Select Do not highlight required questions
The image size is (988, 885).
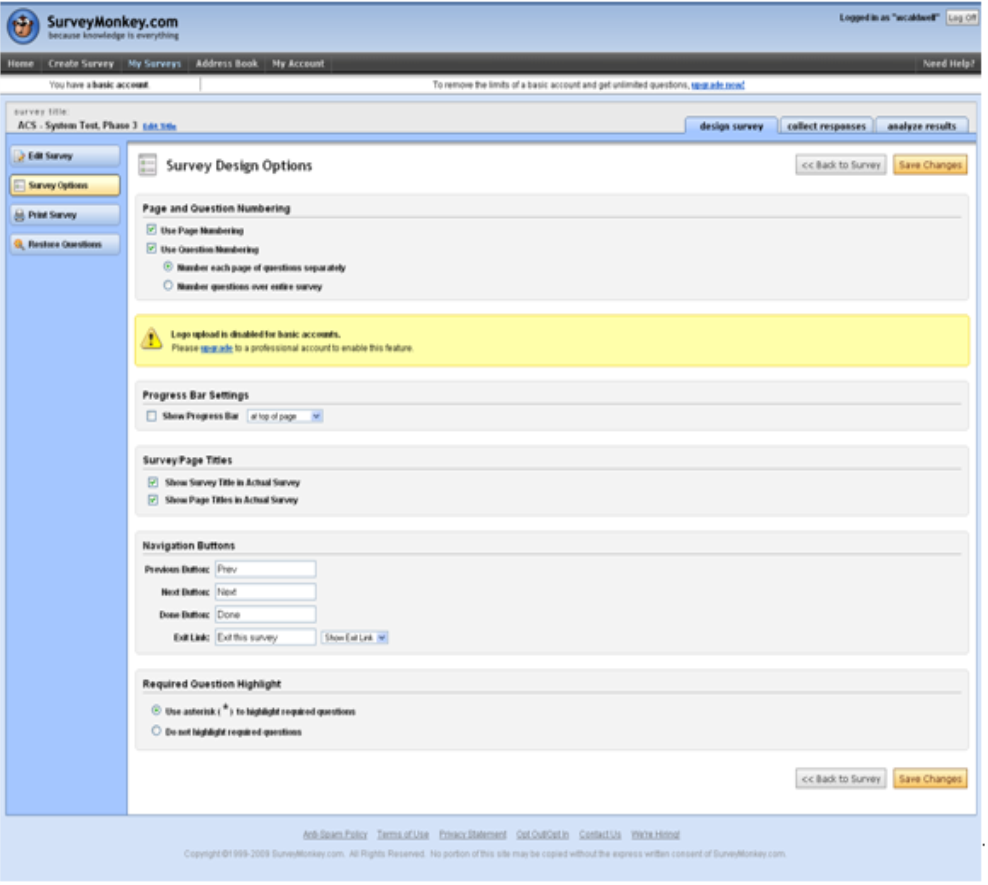[155, 731]
